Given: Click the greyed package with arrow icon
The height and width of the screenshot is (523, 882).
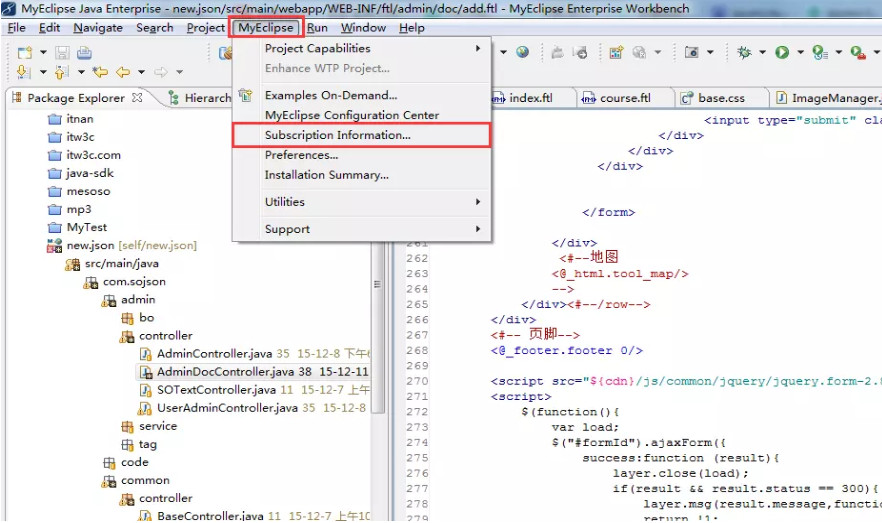Looking at the screenshot, I should 580,52.
